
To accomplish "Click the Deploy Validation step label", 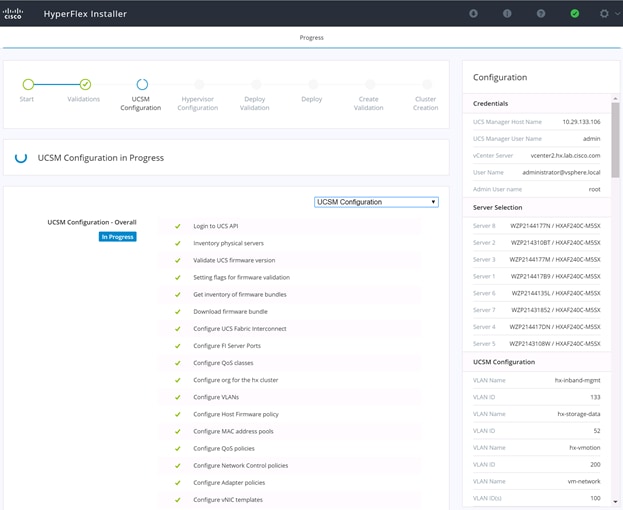I will coord(255,103).
